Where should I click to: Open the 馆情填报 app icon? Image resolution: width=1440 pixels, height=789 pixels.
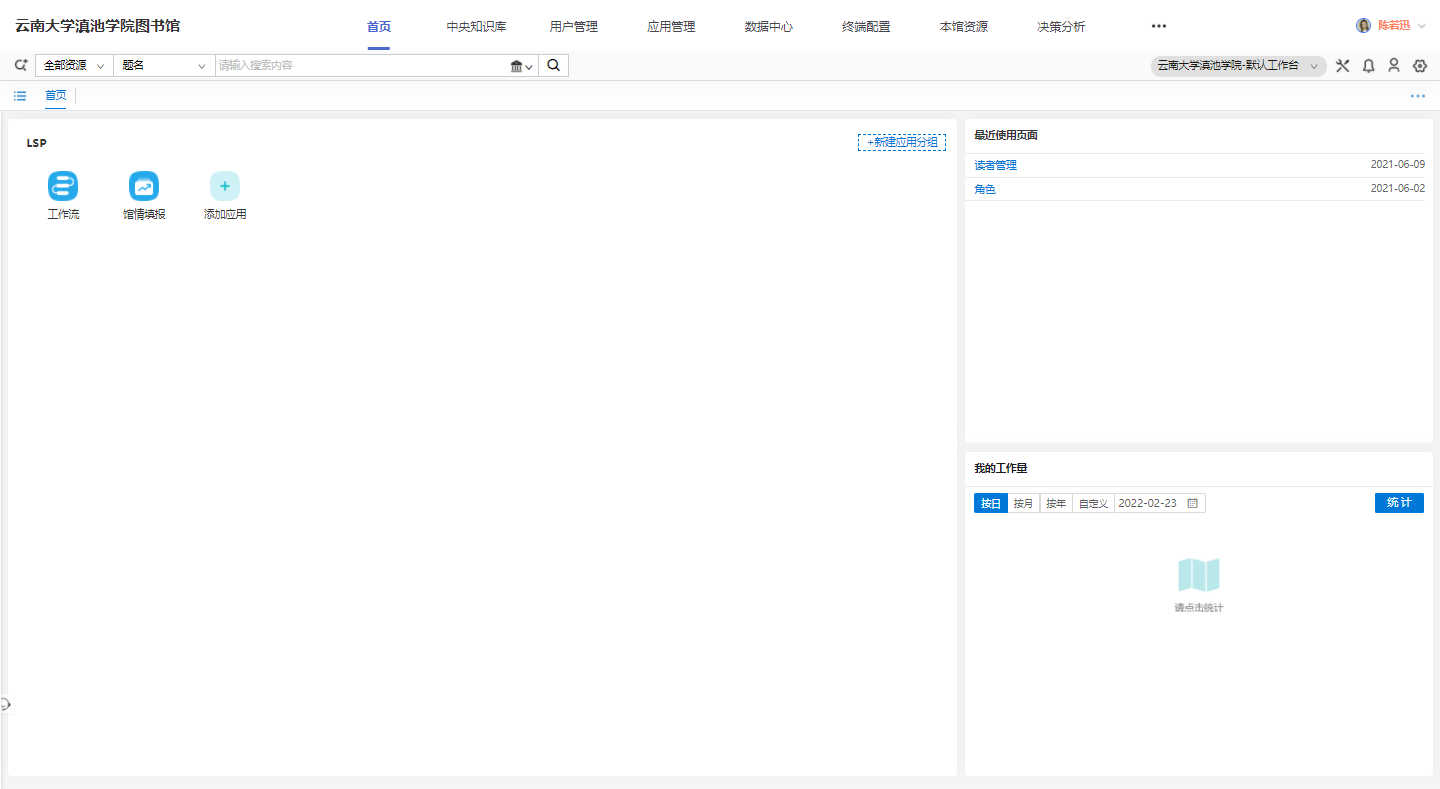point(144,186)
